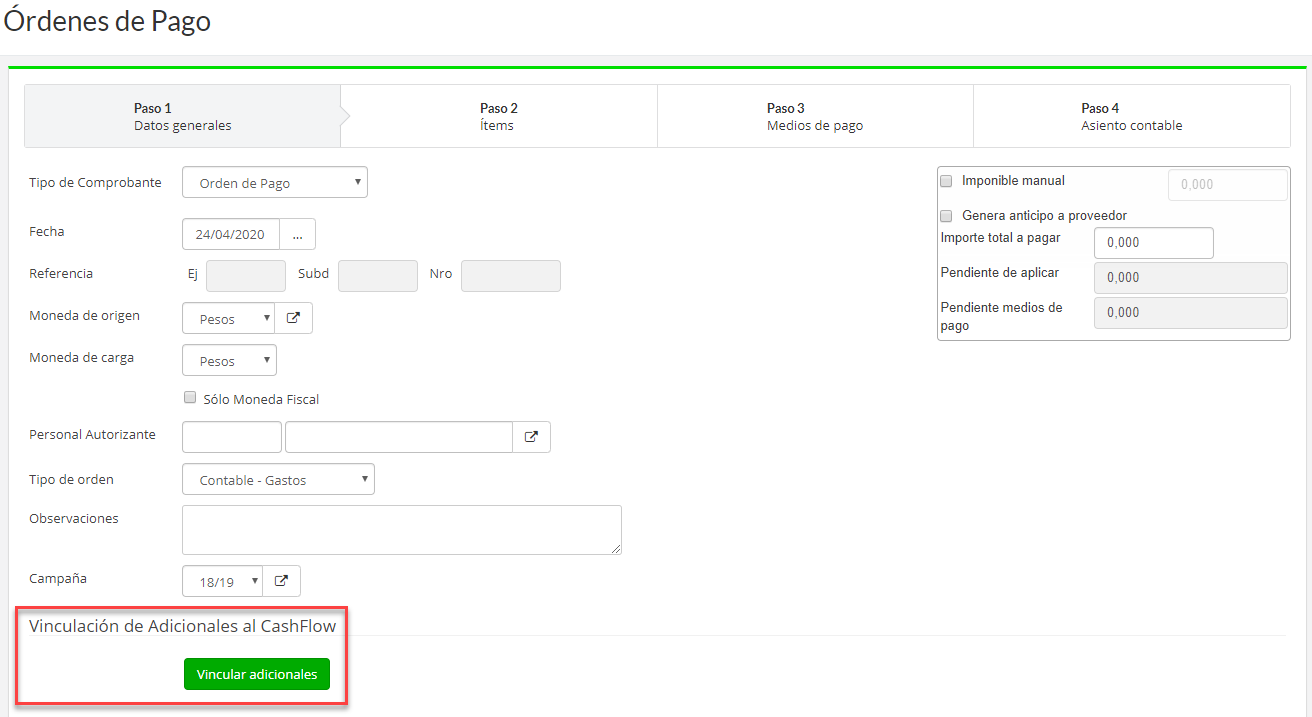Click the Pendiente de aplicar field
Screen dimensions: 1312x717
pyautogui.click(x=1191, y=278)
